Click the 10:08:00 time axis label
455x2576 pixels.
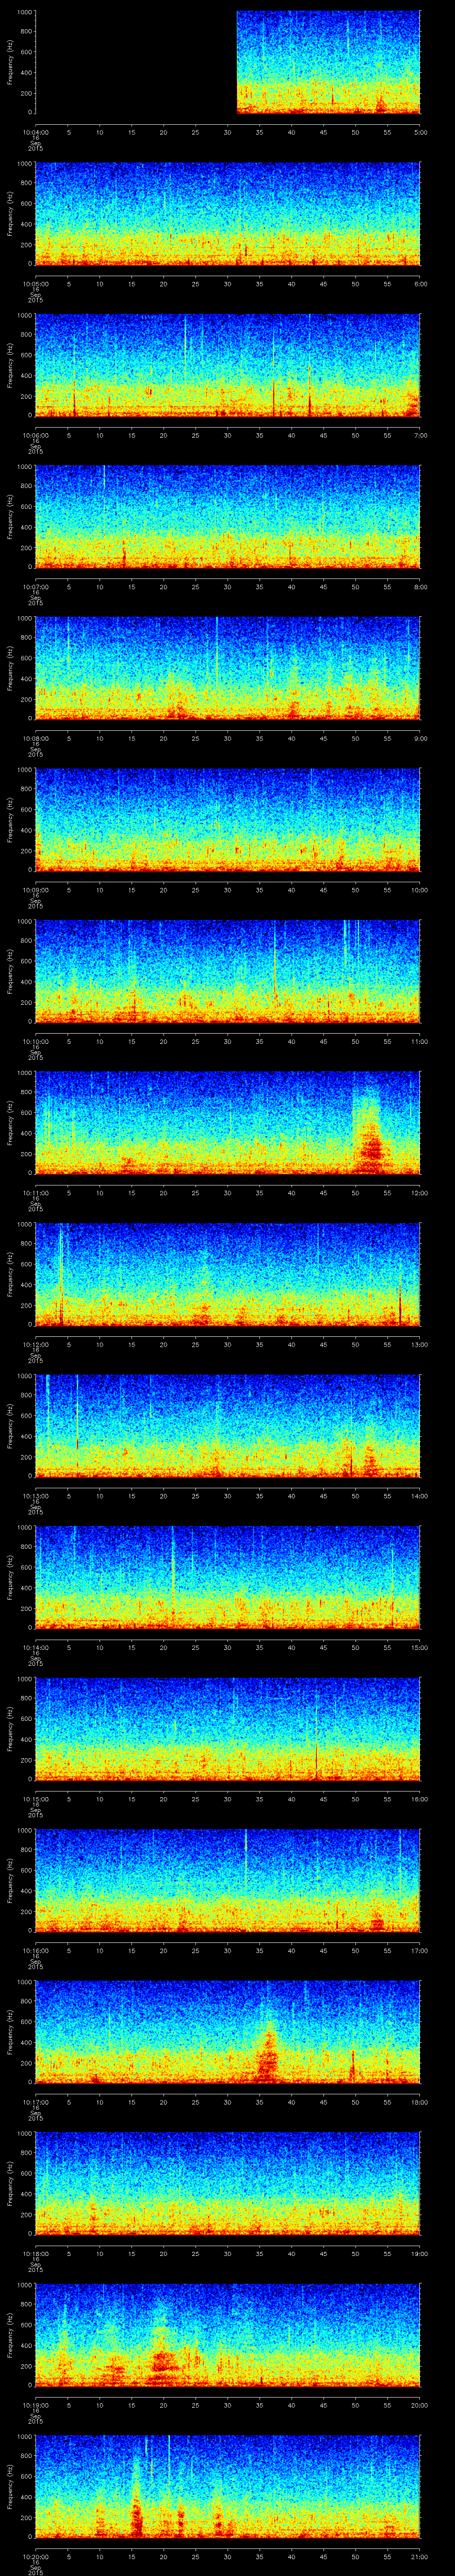click(35, 738)
